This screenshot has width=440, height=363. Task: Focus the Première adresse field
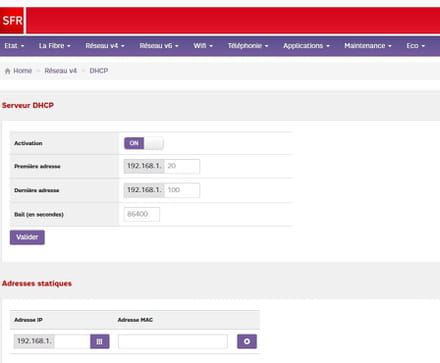pyautogui.click(x=182, y=166)
